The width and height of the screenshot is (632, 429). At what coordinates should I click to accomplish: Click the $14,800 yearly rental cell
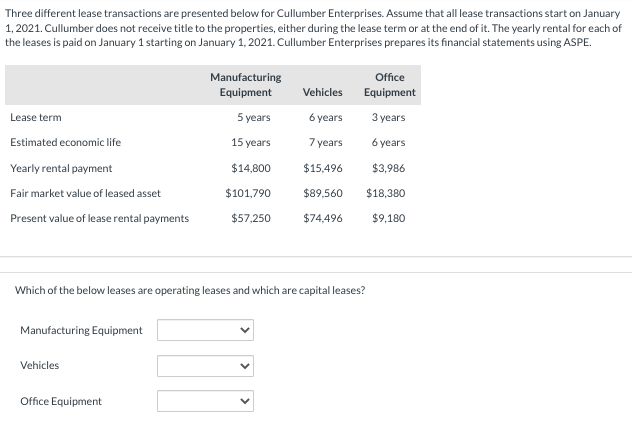pos(251,168)
